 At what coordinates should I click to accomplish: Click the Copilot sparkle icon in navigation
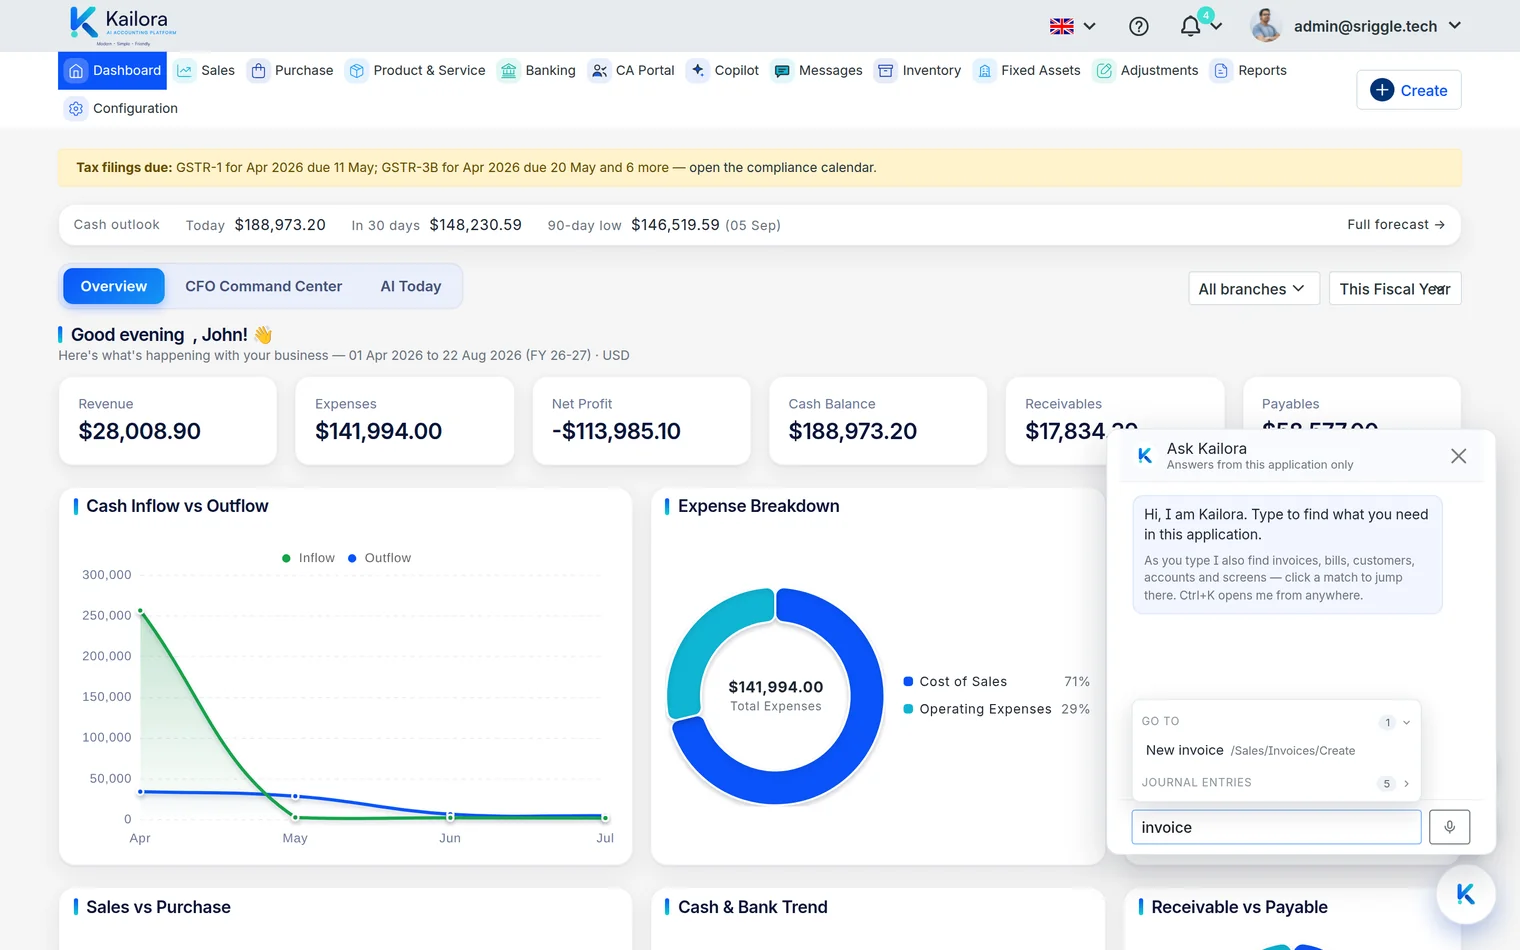click(698, 70)
